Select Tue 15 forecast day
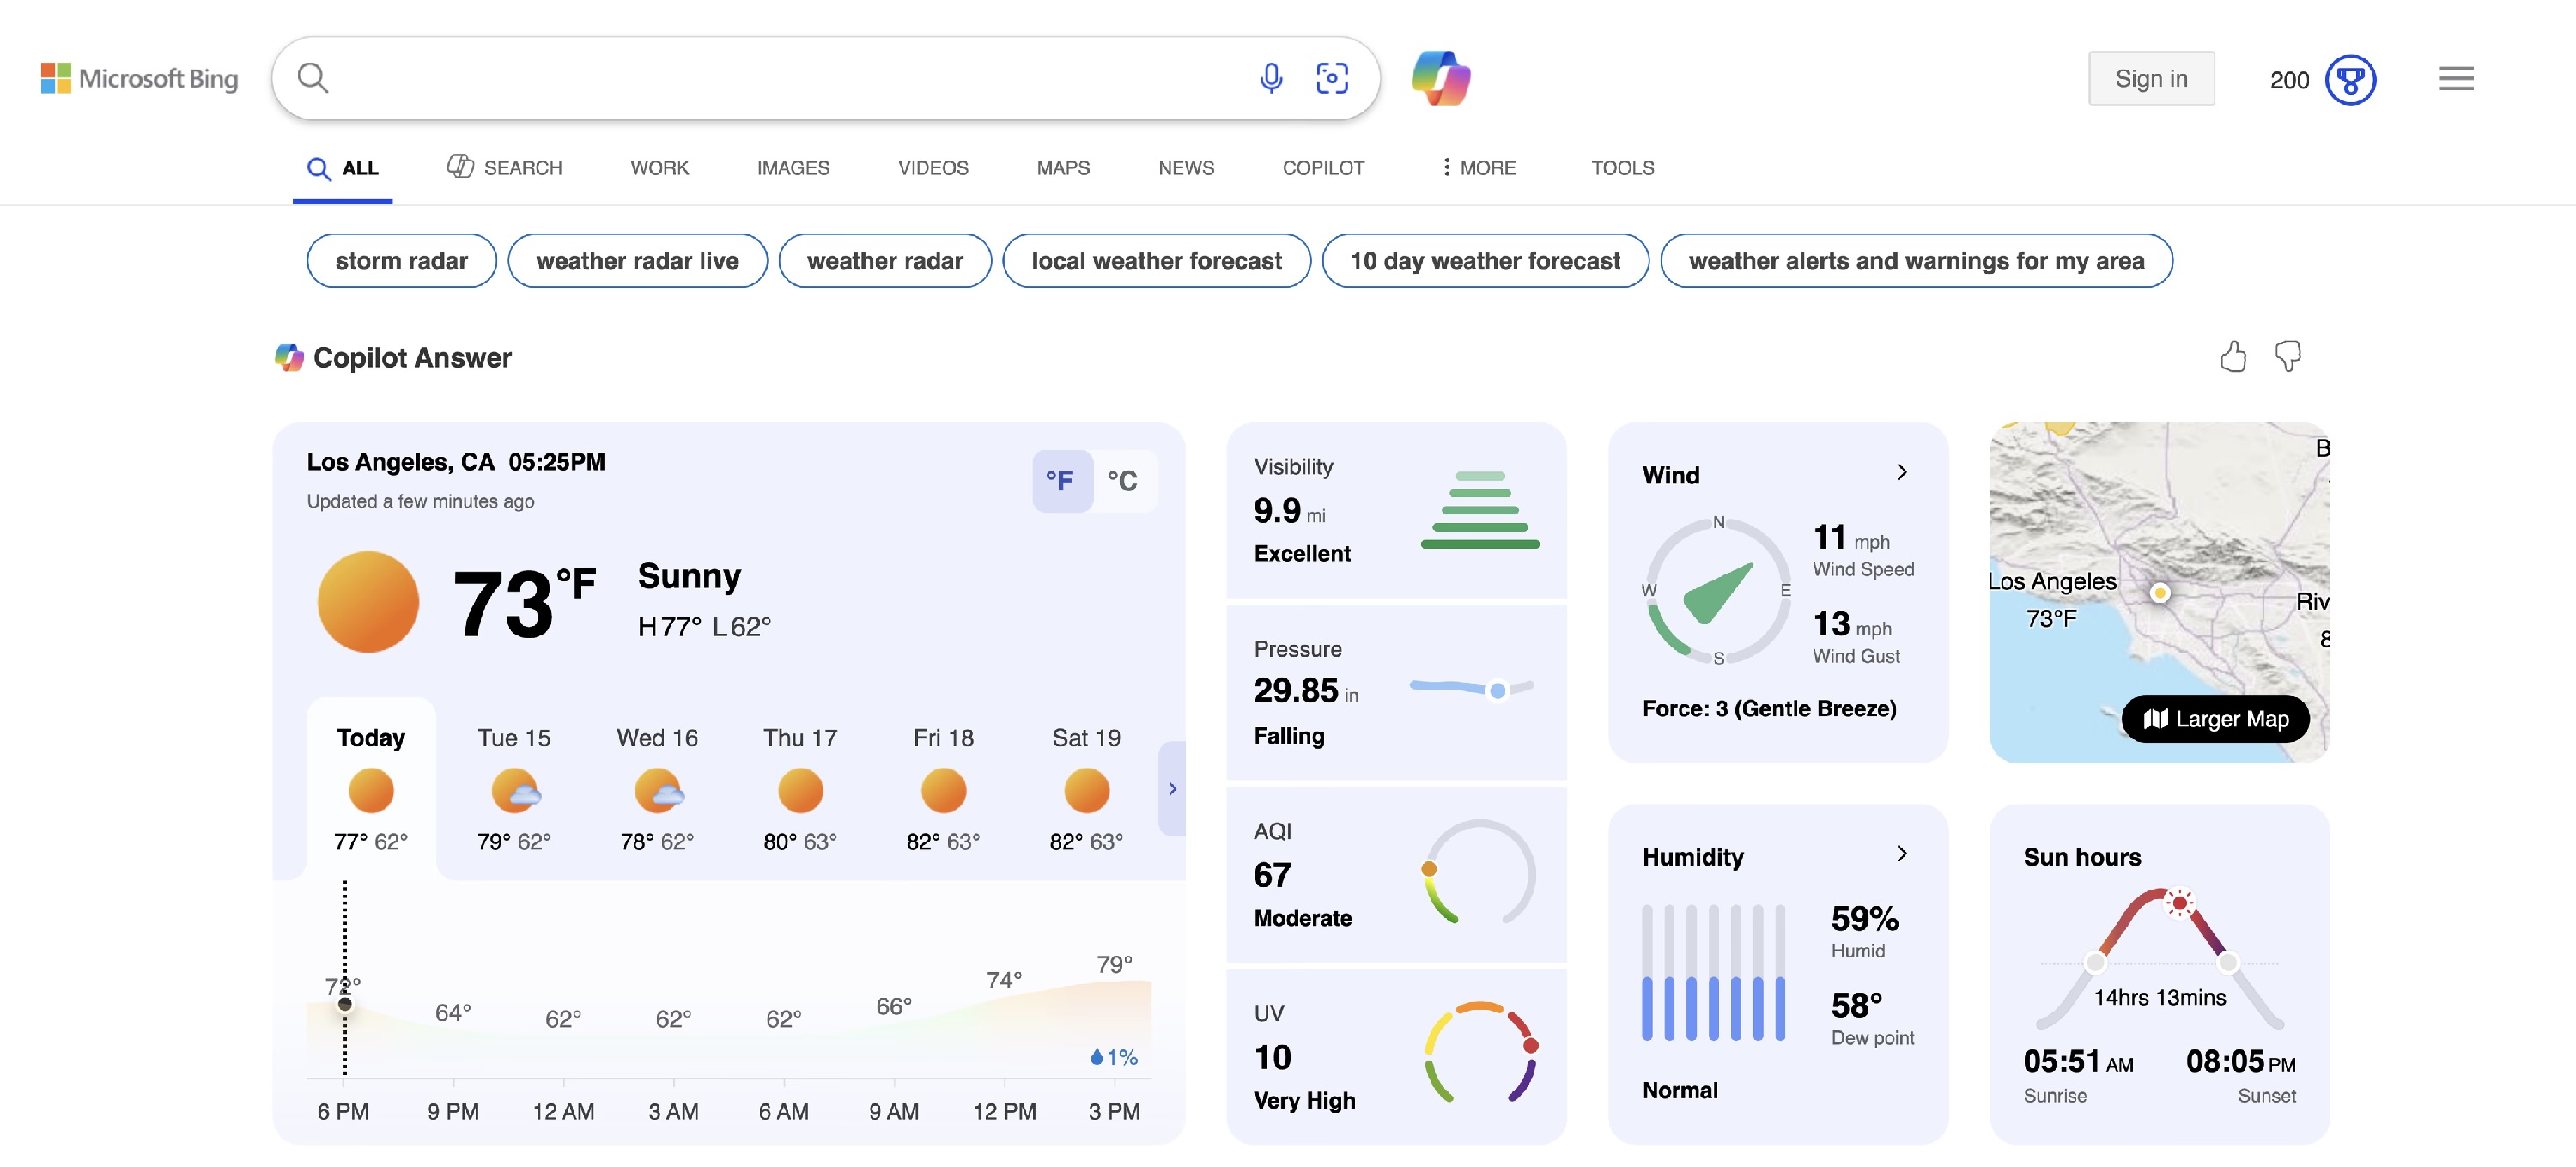 [x=514, y=788]
